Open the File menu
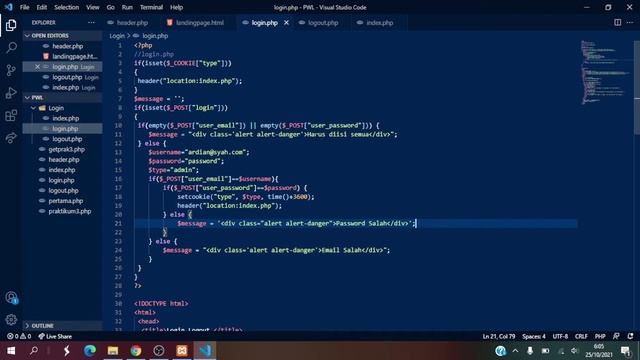This screenshot has width=640, height=360. (24, 7)
